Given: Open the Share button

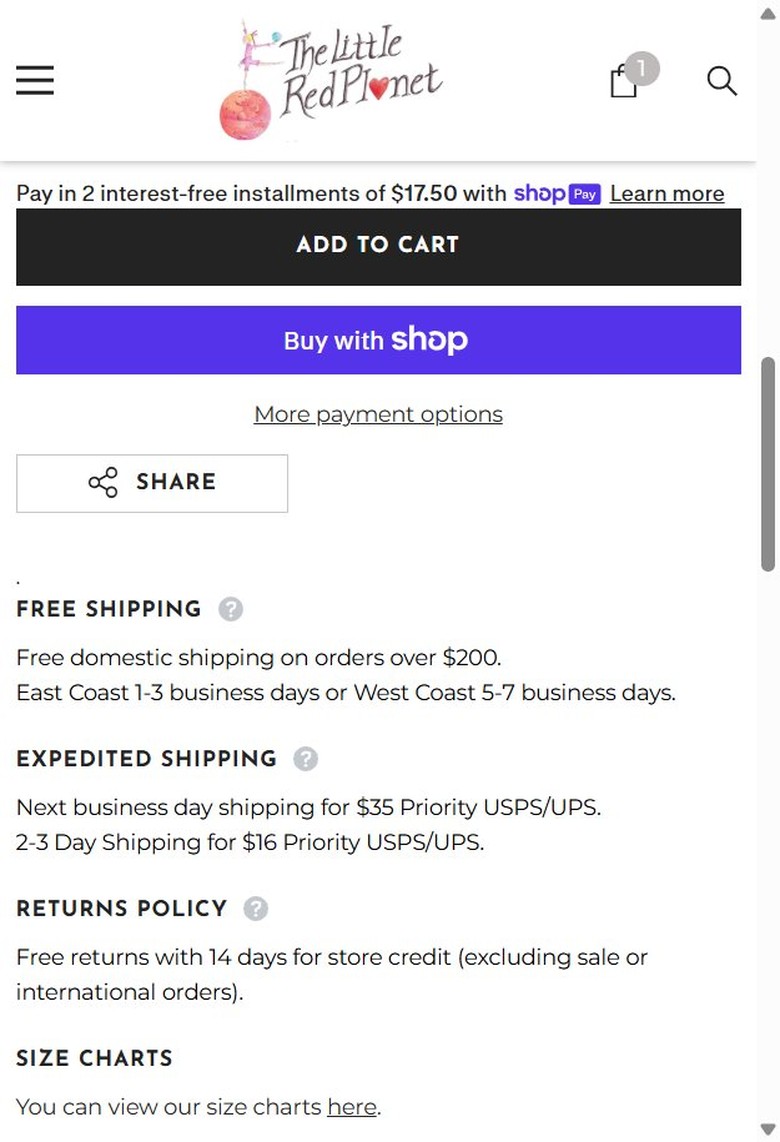Looking at the screenshot, I should 152,484.
